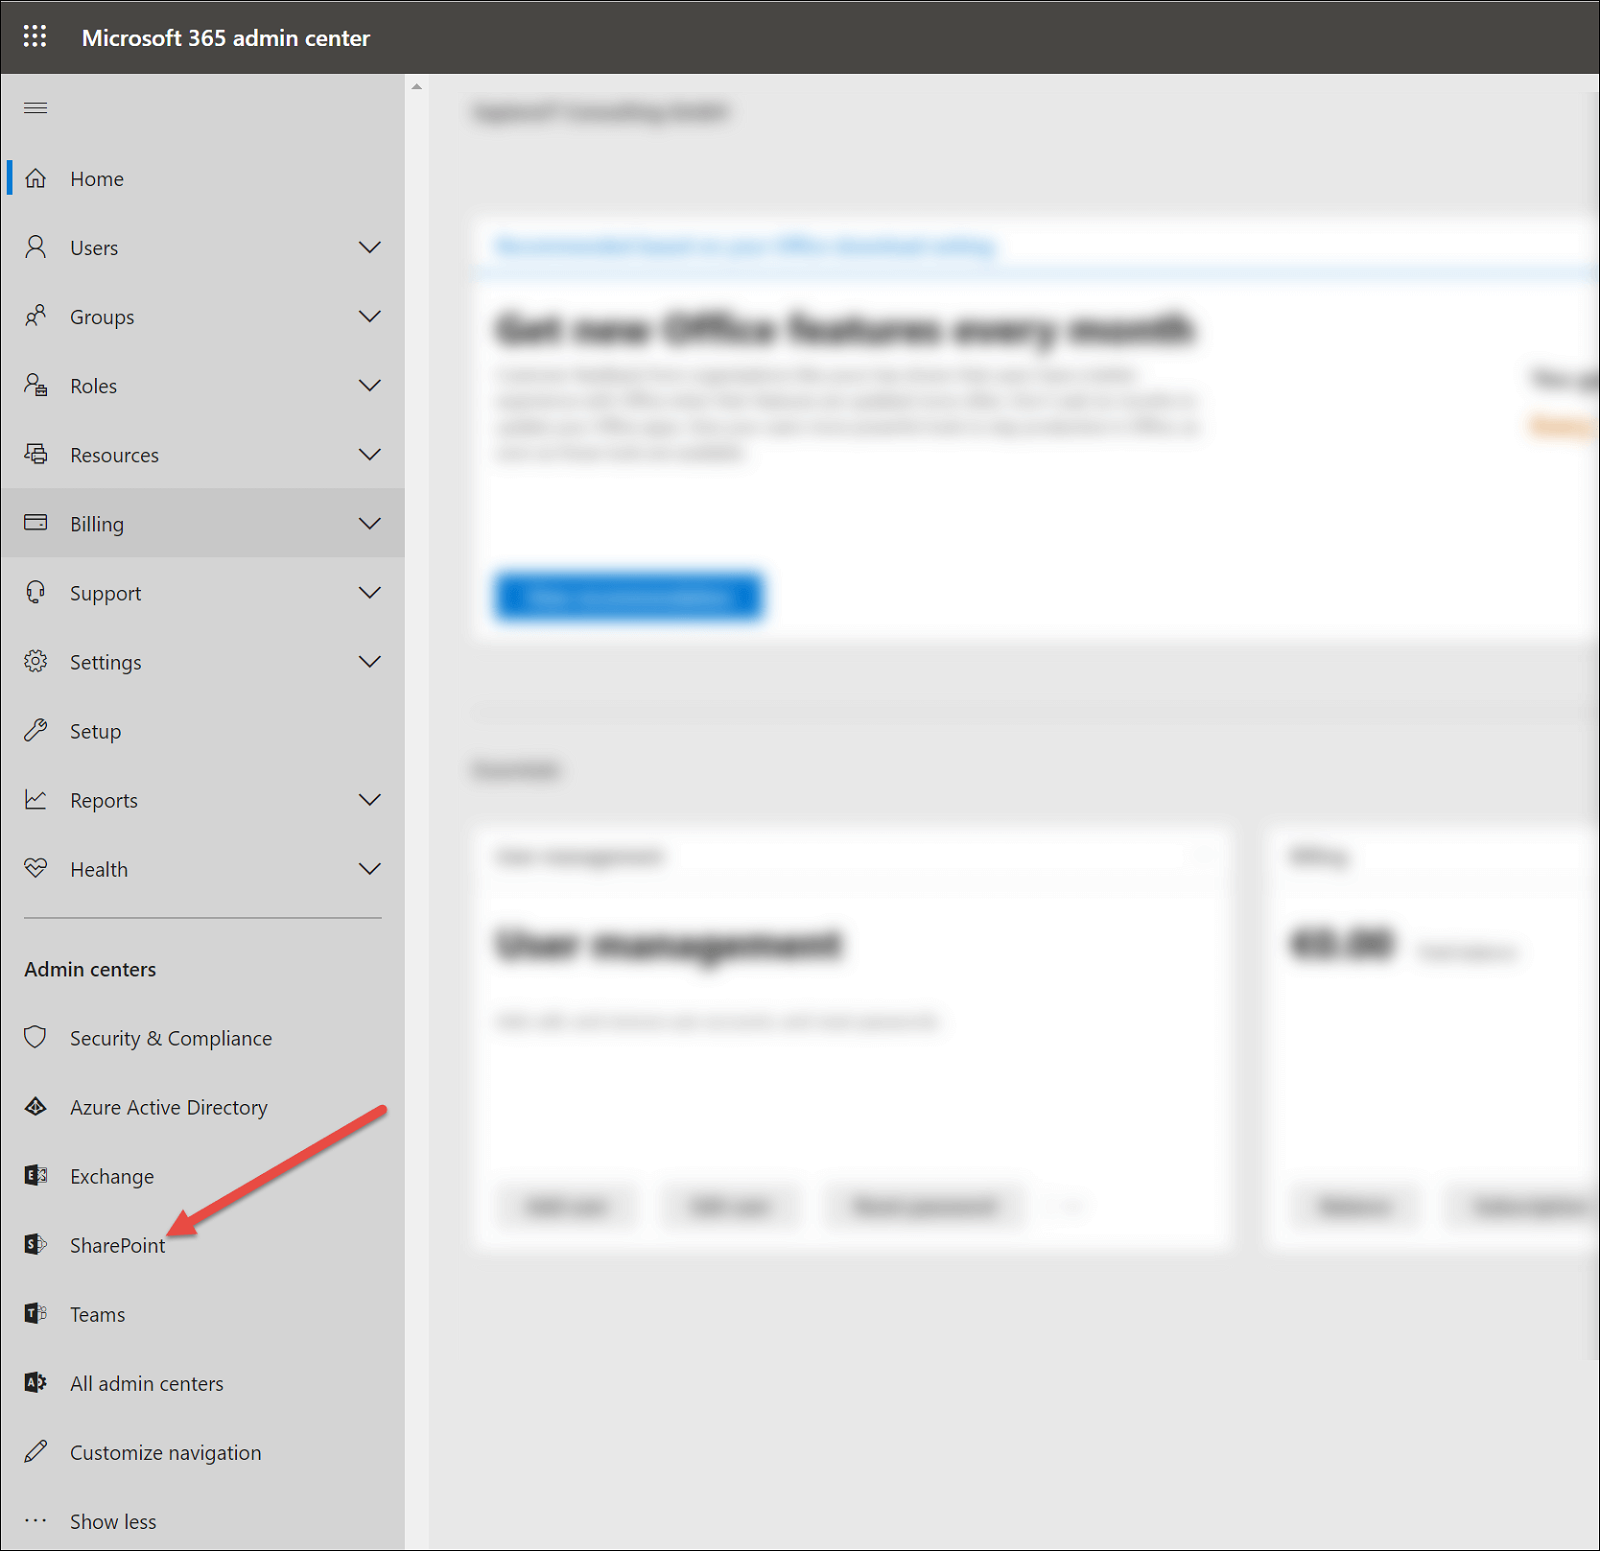Go to Home in navigation
The image size is (1600, 1551).
click(x=97, y=179)
